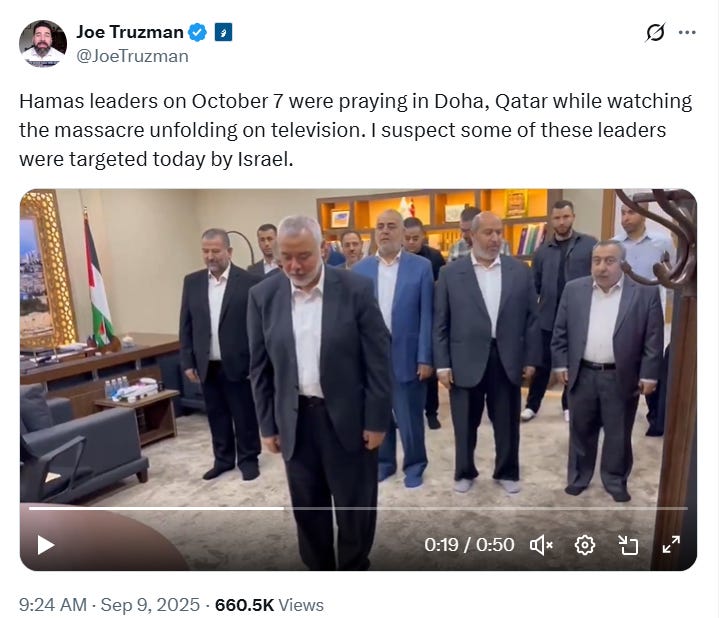Enable picture-in-picture mode for the video
Image resolution: width=719 pixels, height=618 pixels.
pyautogui.click(x=628, y=545)
